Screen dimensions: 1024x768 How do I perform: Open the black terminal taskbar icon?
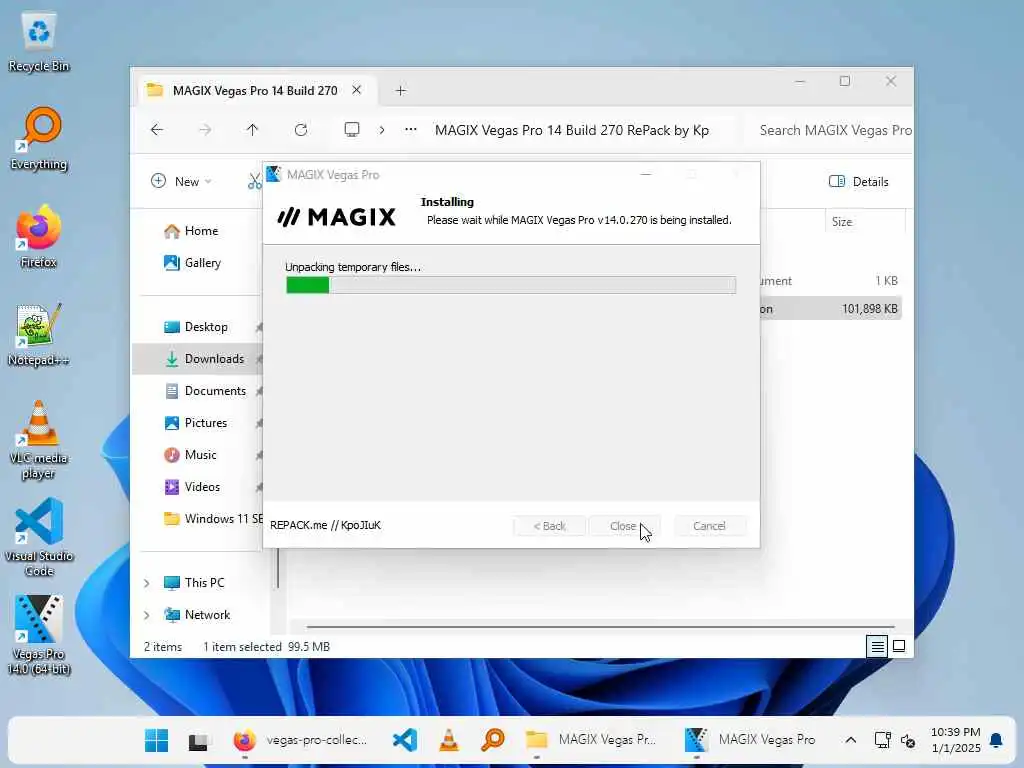tap(199, 741)
